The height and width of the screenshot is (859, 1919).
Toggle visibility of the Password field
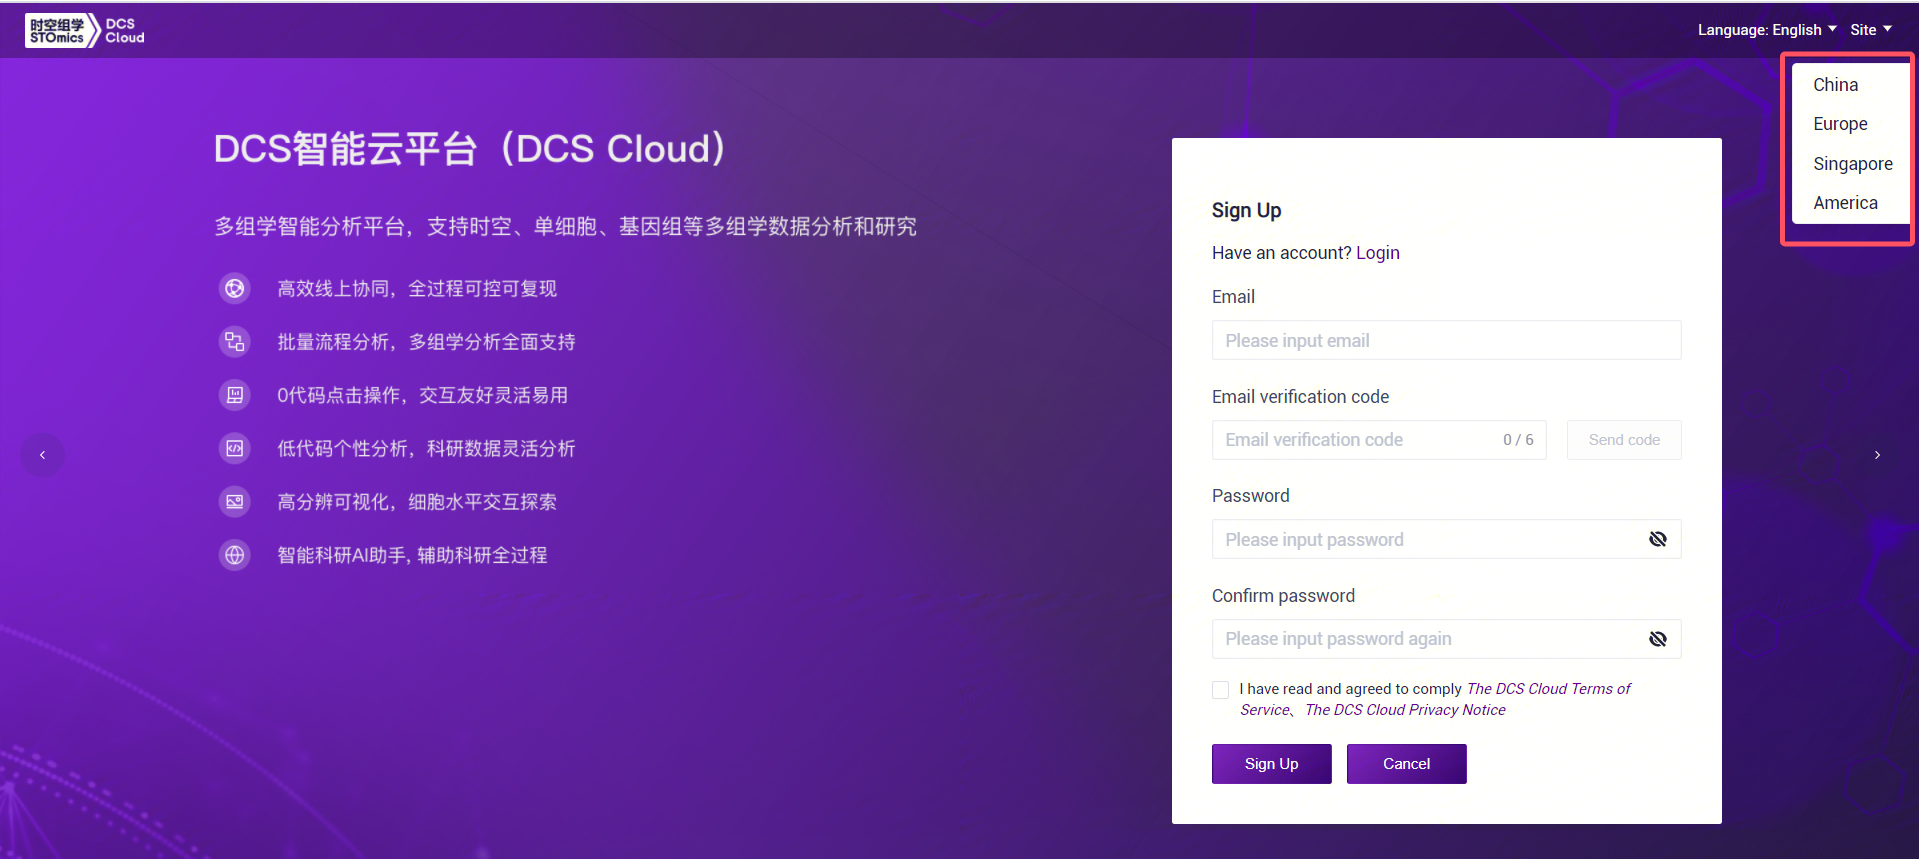point(1658,539)
